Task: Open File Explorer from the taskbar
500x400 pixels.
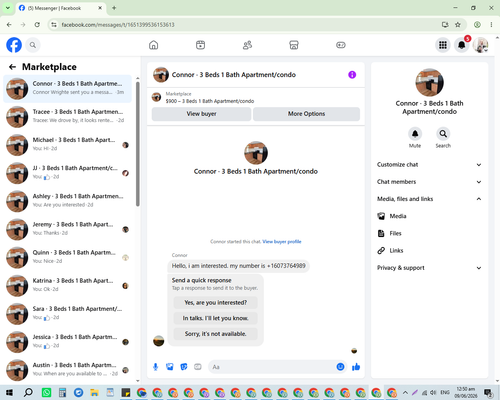Action: [x=94, y=392]
